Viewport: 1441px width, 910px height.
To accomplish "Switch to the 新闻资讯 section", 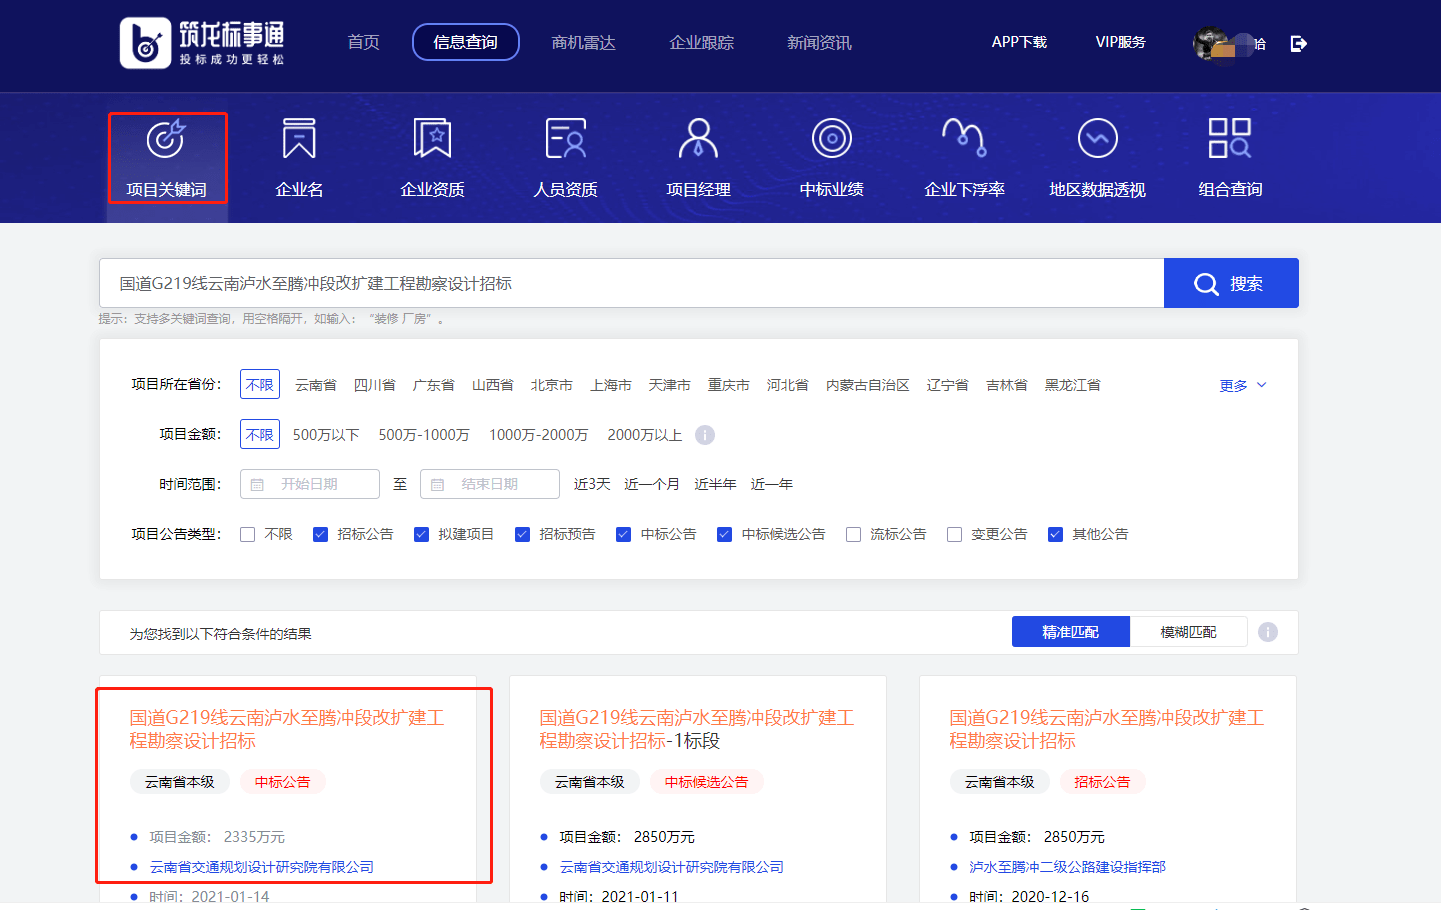I will point(818,42).
